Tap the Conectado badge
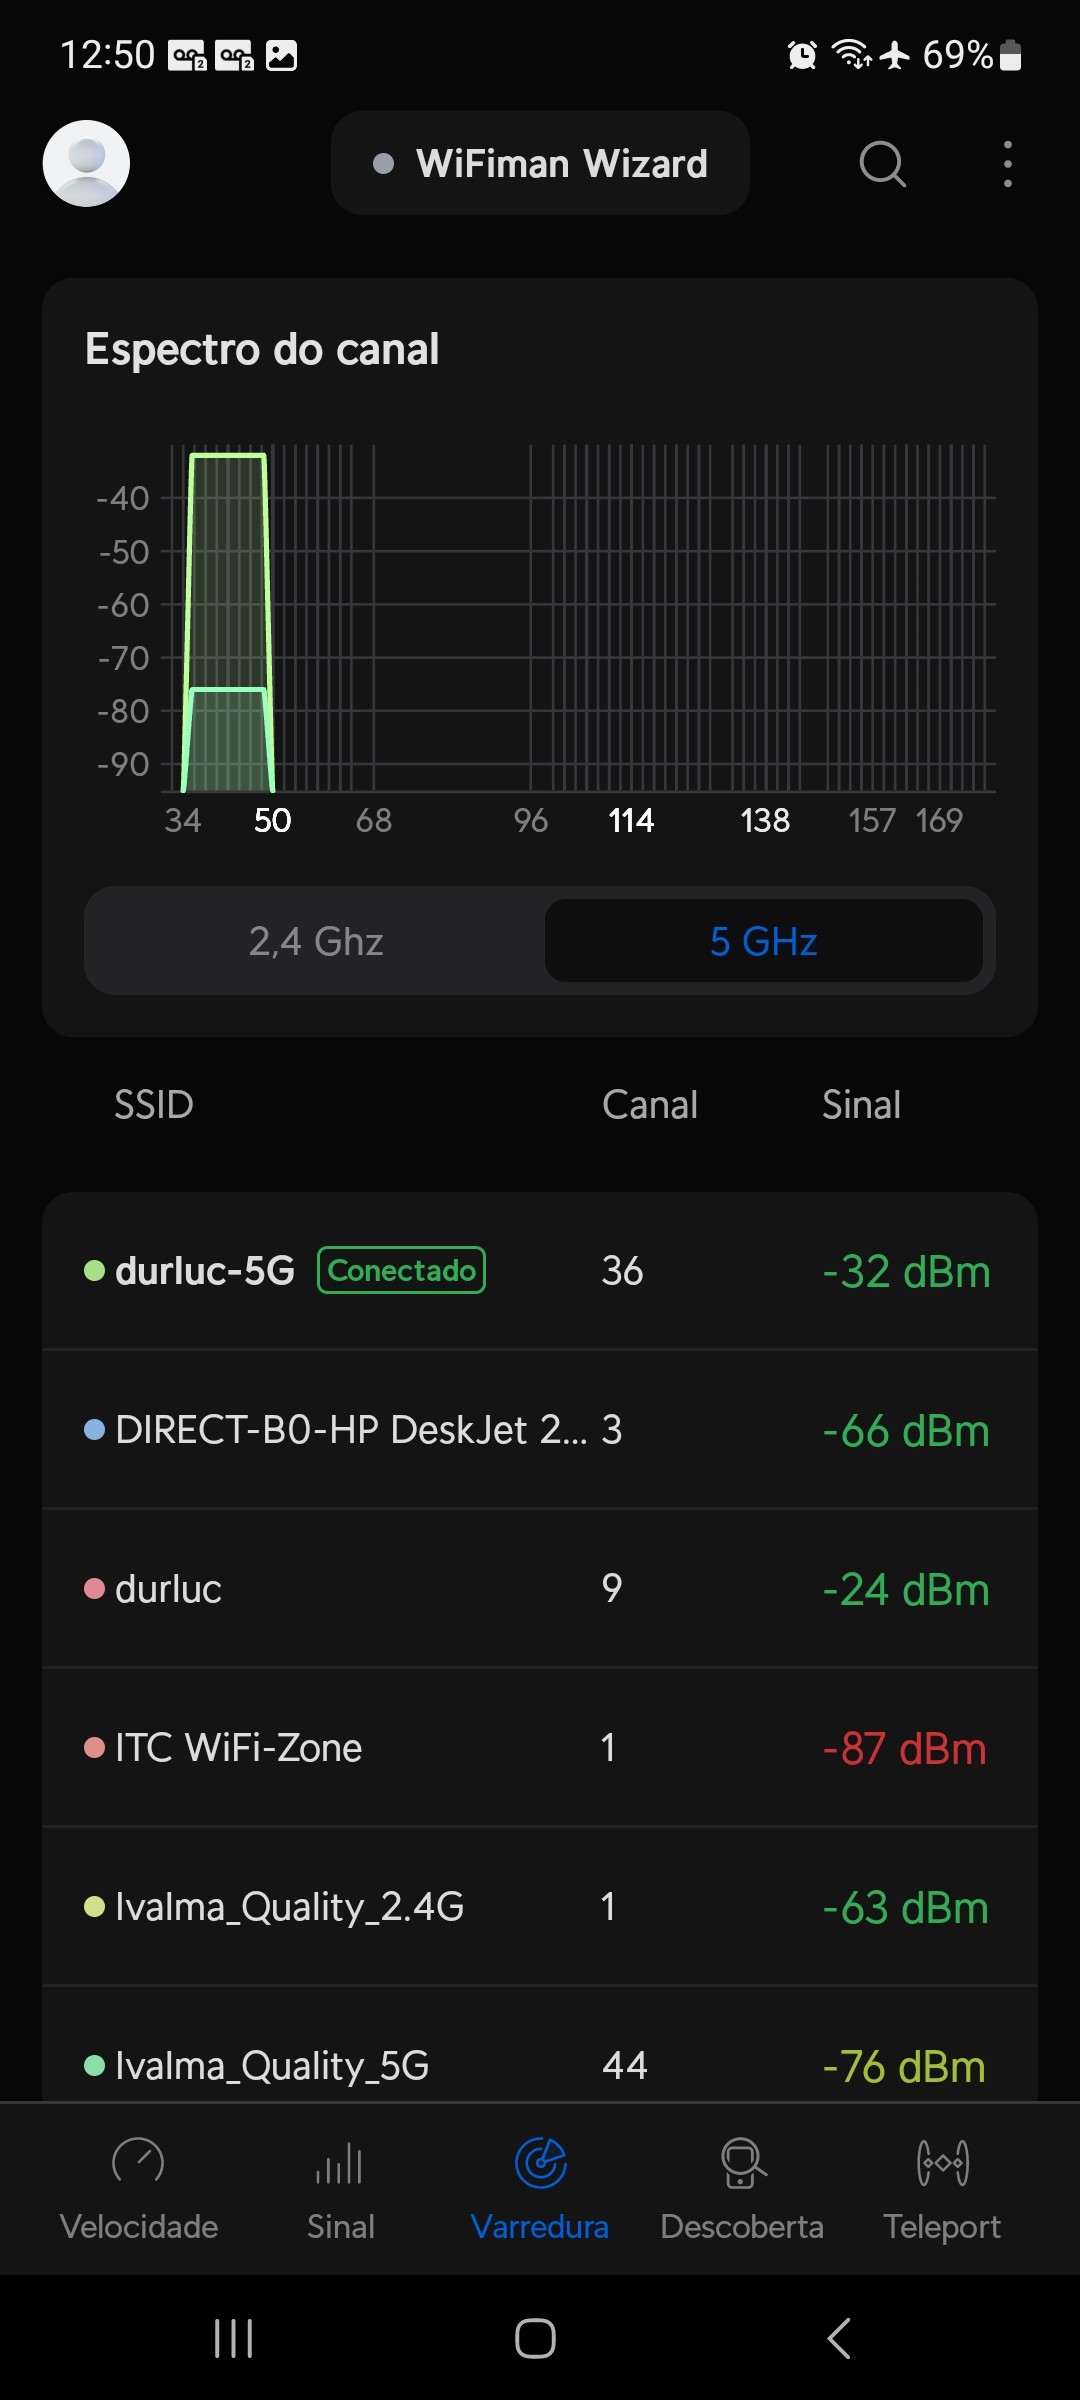The image size is (1080, 2400). [x=401, y=1270]
